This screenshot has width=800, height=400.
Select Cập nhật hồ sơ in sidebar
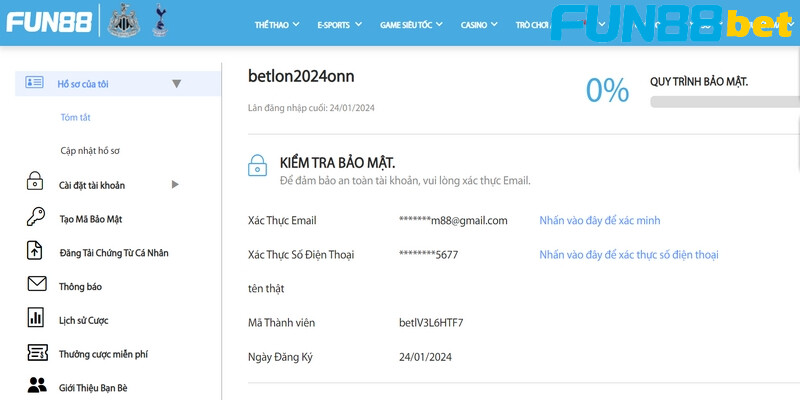(x=90, y=151)
